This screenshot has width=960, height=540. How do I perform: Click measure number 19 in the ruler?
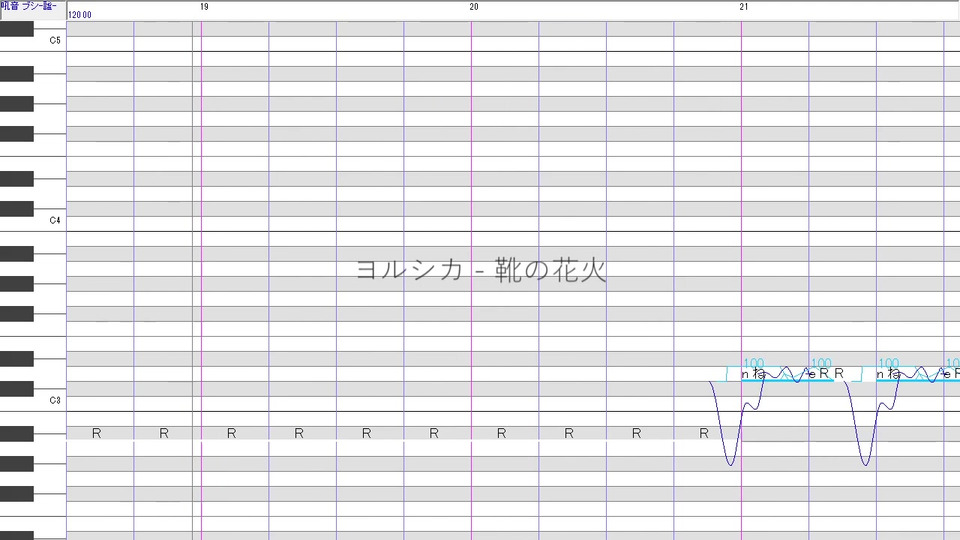(x=204, y=7)
